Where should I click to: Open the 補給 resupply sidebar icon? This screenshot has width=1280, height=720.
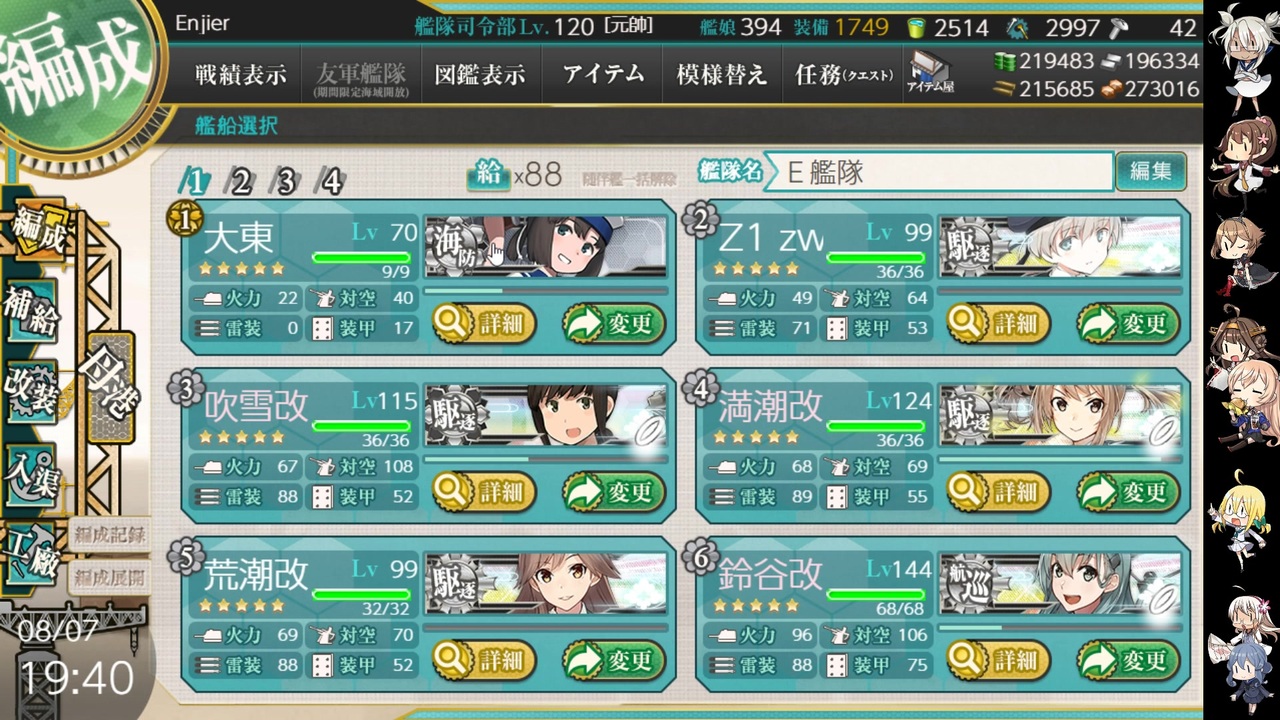pos(32,310)
